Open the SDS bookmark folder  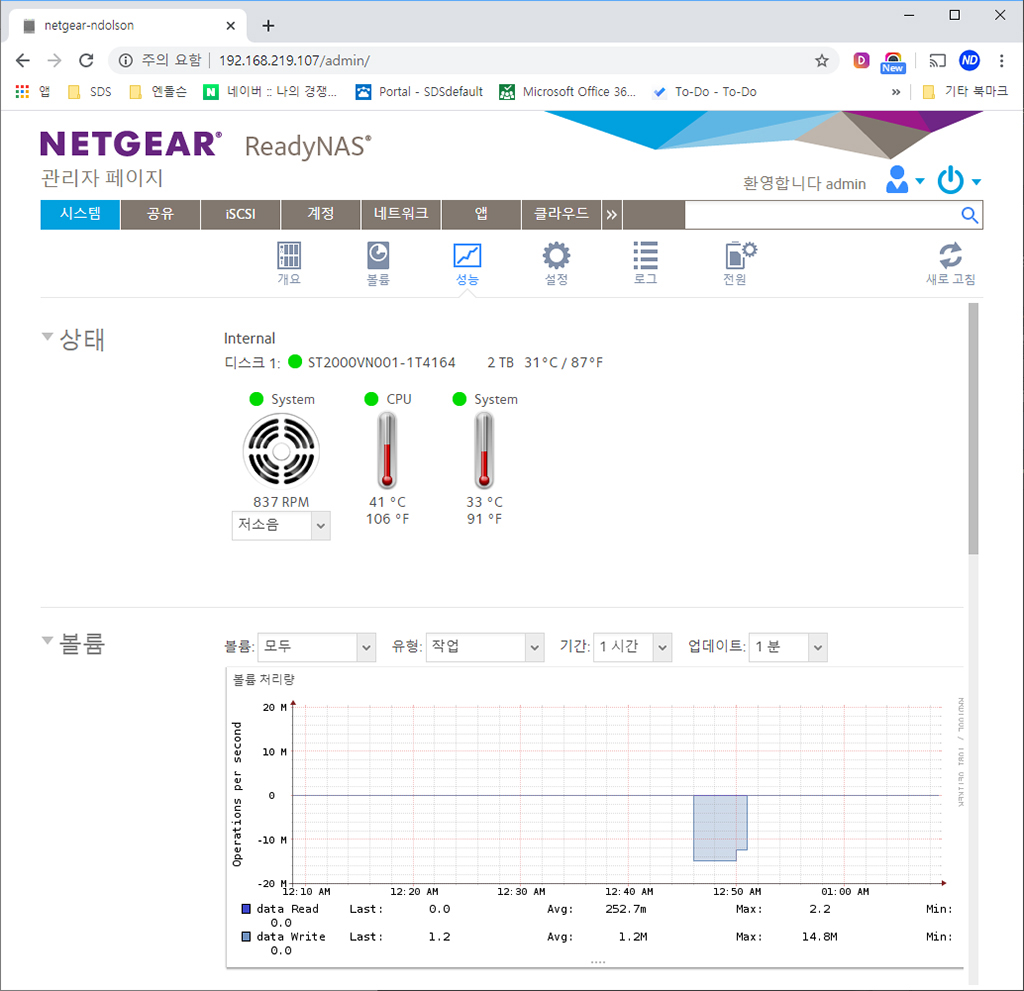tap(90, 91)
